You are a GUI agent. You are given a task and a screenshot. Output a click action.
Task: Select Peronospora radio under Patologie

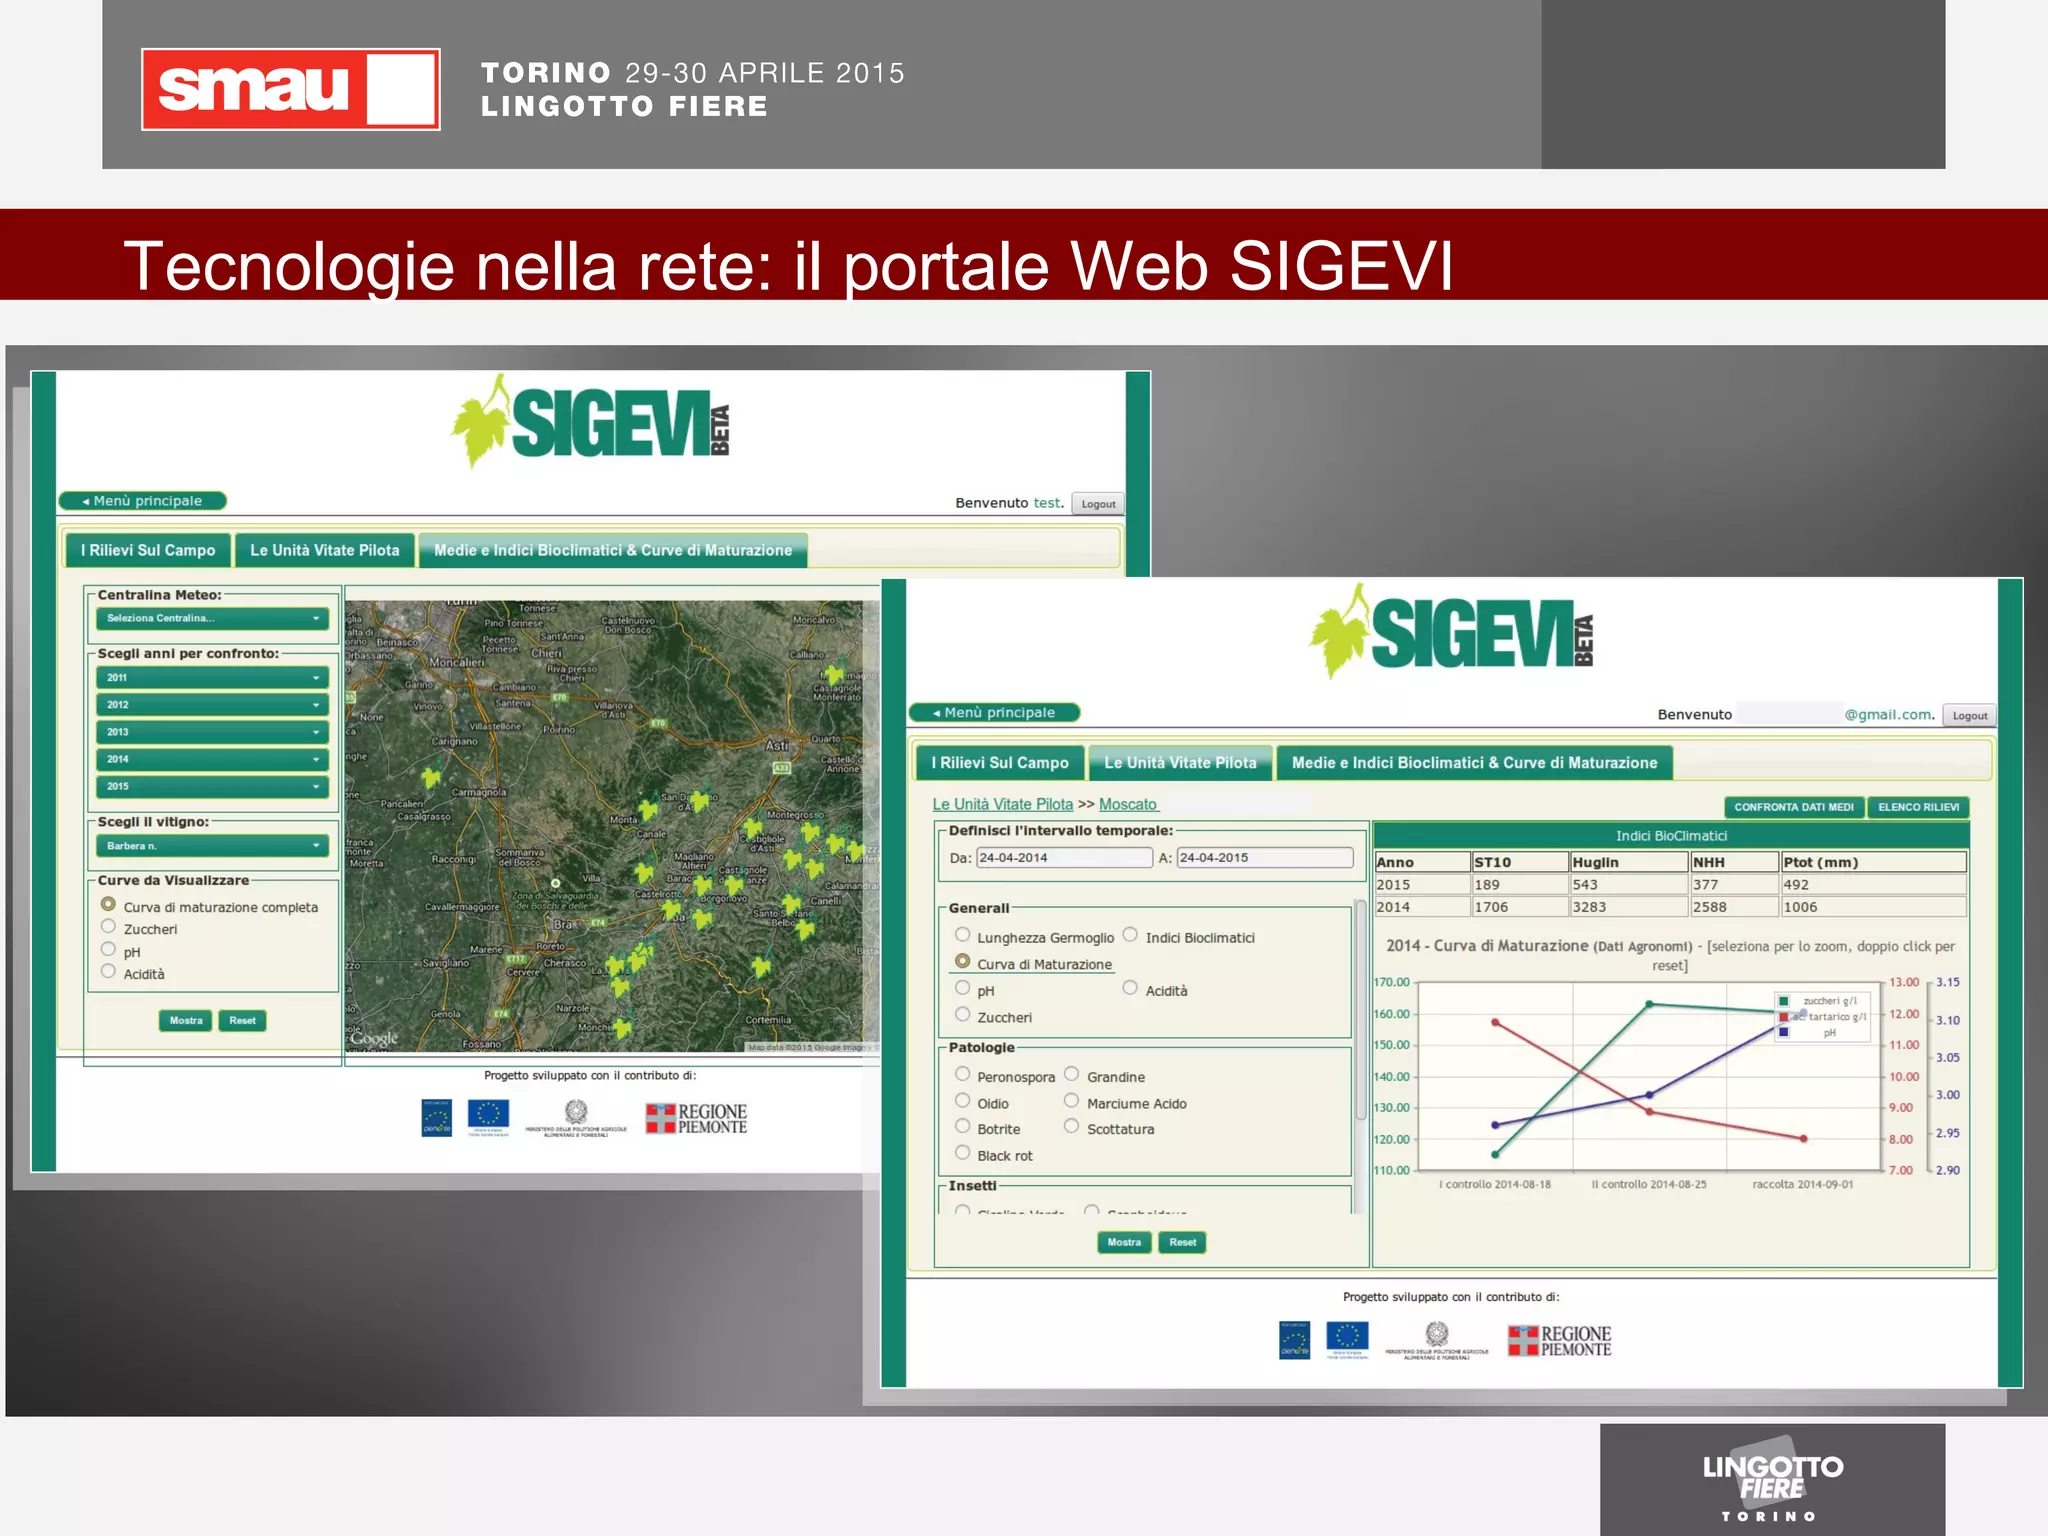962,1073
